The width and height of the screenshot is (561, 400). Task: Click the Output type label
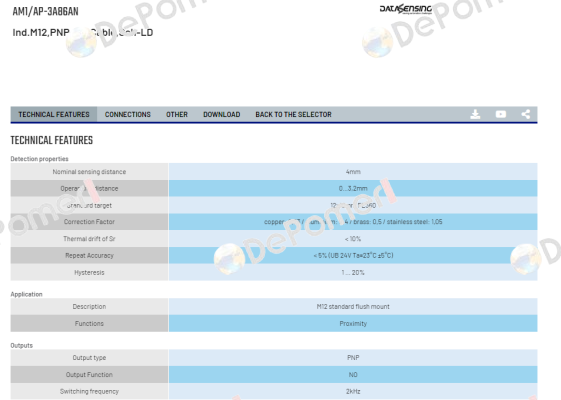89,358
